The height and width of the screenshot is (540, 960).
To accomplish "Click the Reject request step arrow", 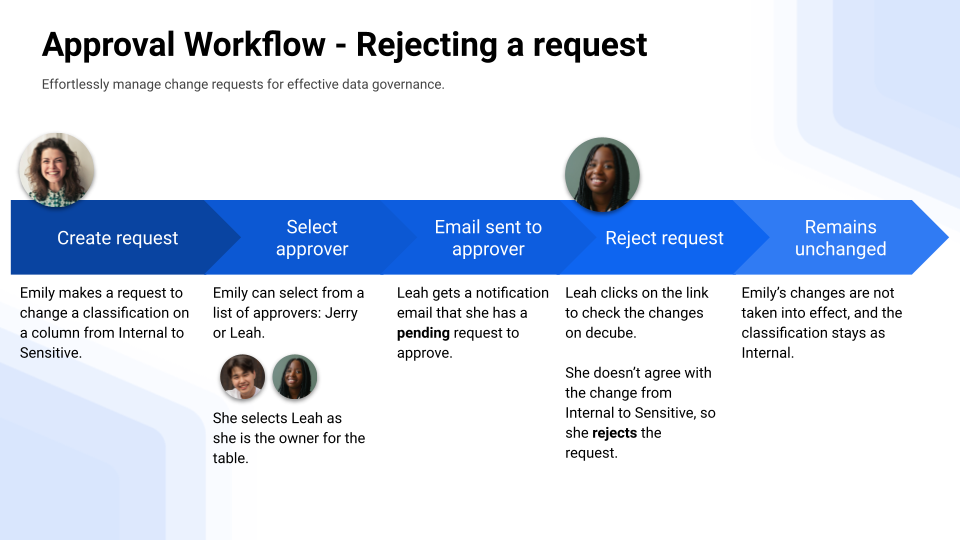I will click(664, 238).
